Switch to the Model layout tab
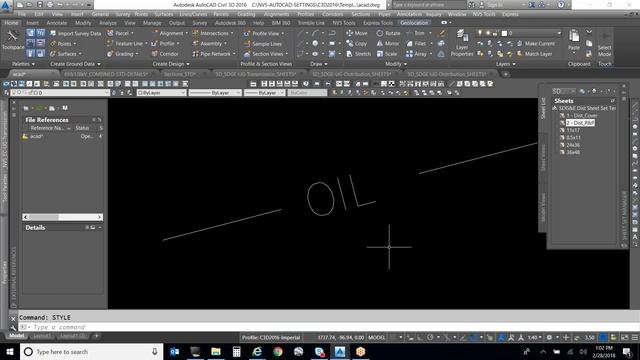The width and height of the screenshot is (640, 360). tap(17, 336)
